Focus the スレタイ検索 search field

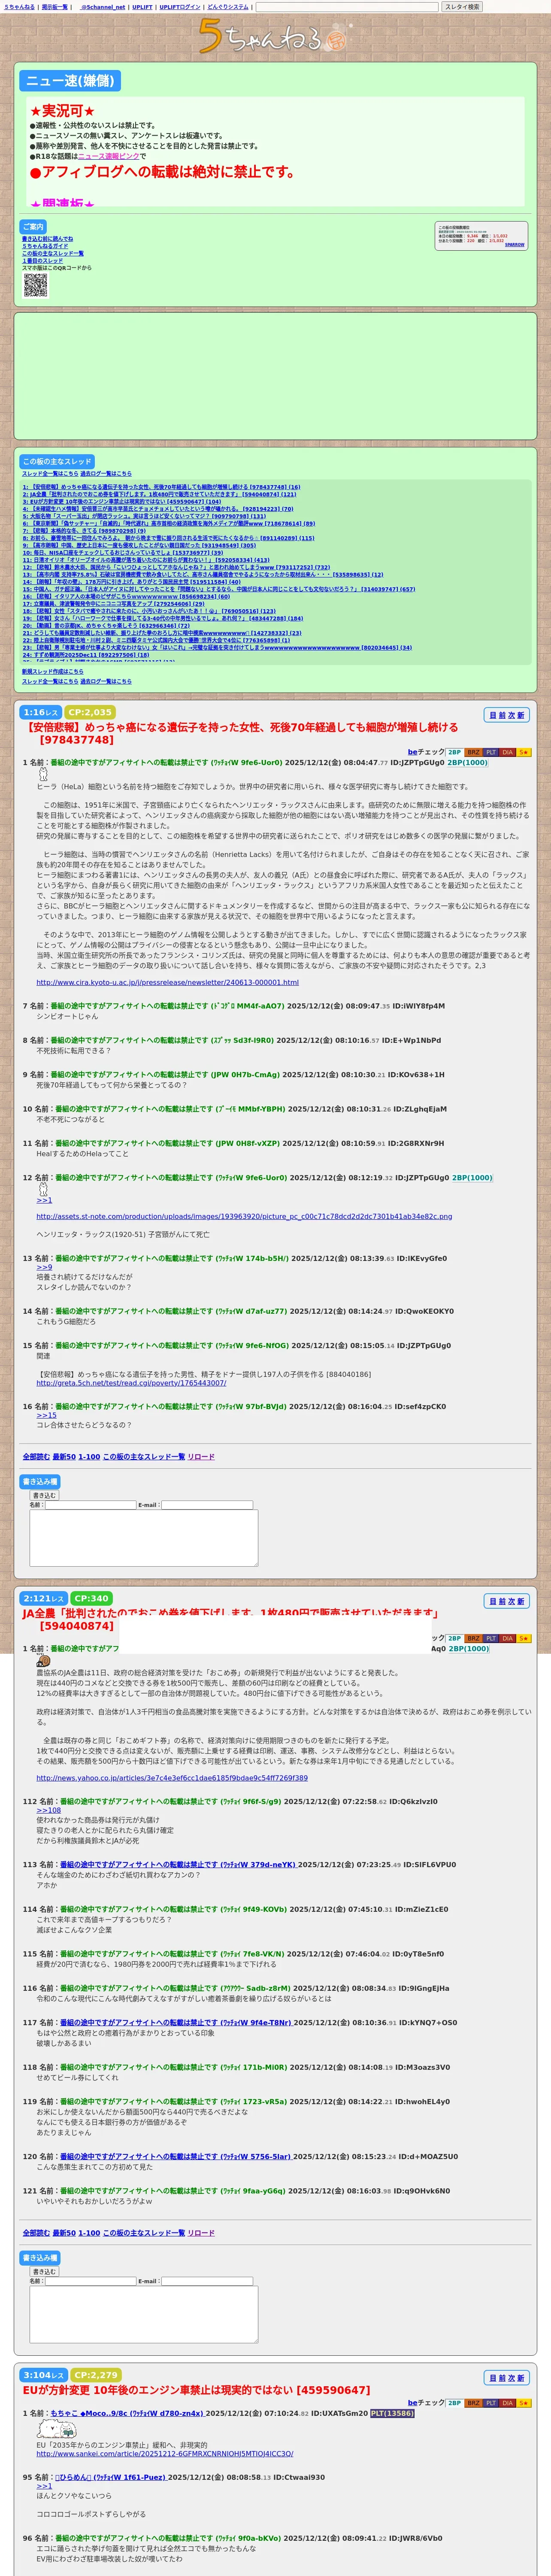[x=347, y=7]
